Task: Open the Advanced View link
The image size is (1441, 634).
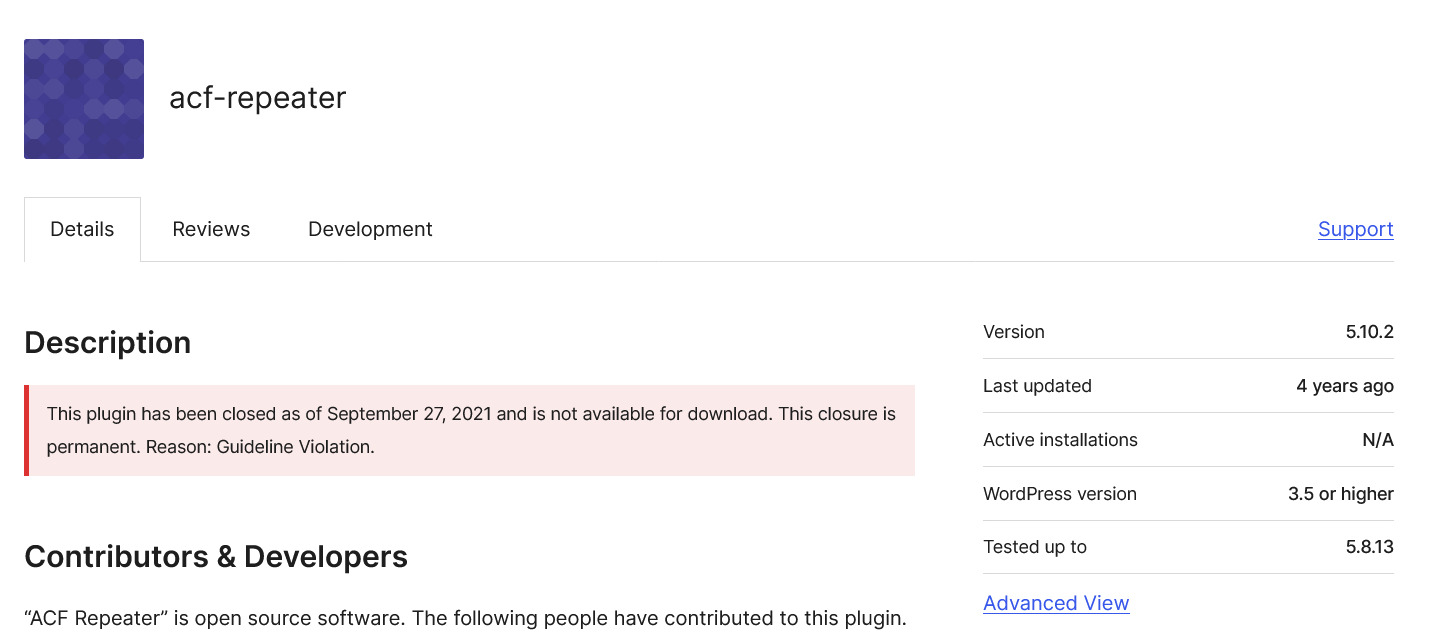Action: (1056, 603)
